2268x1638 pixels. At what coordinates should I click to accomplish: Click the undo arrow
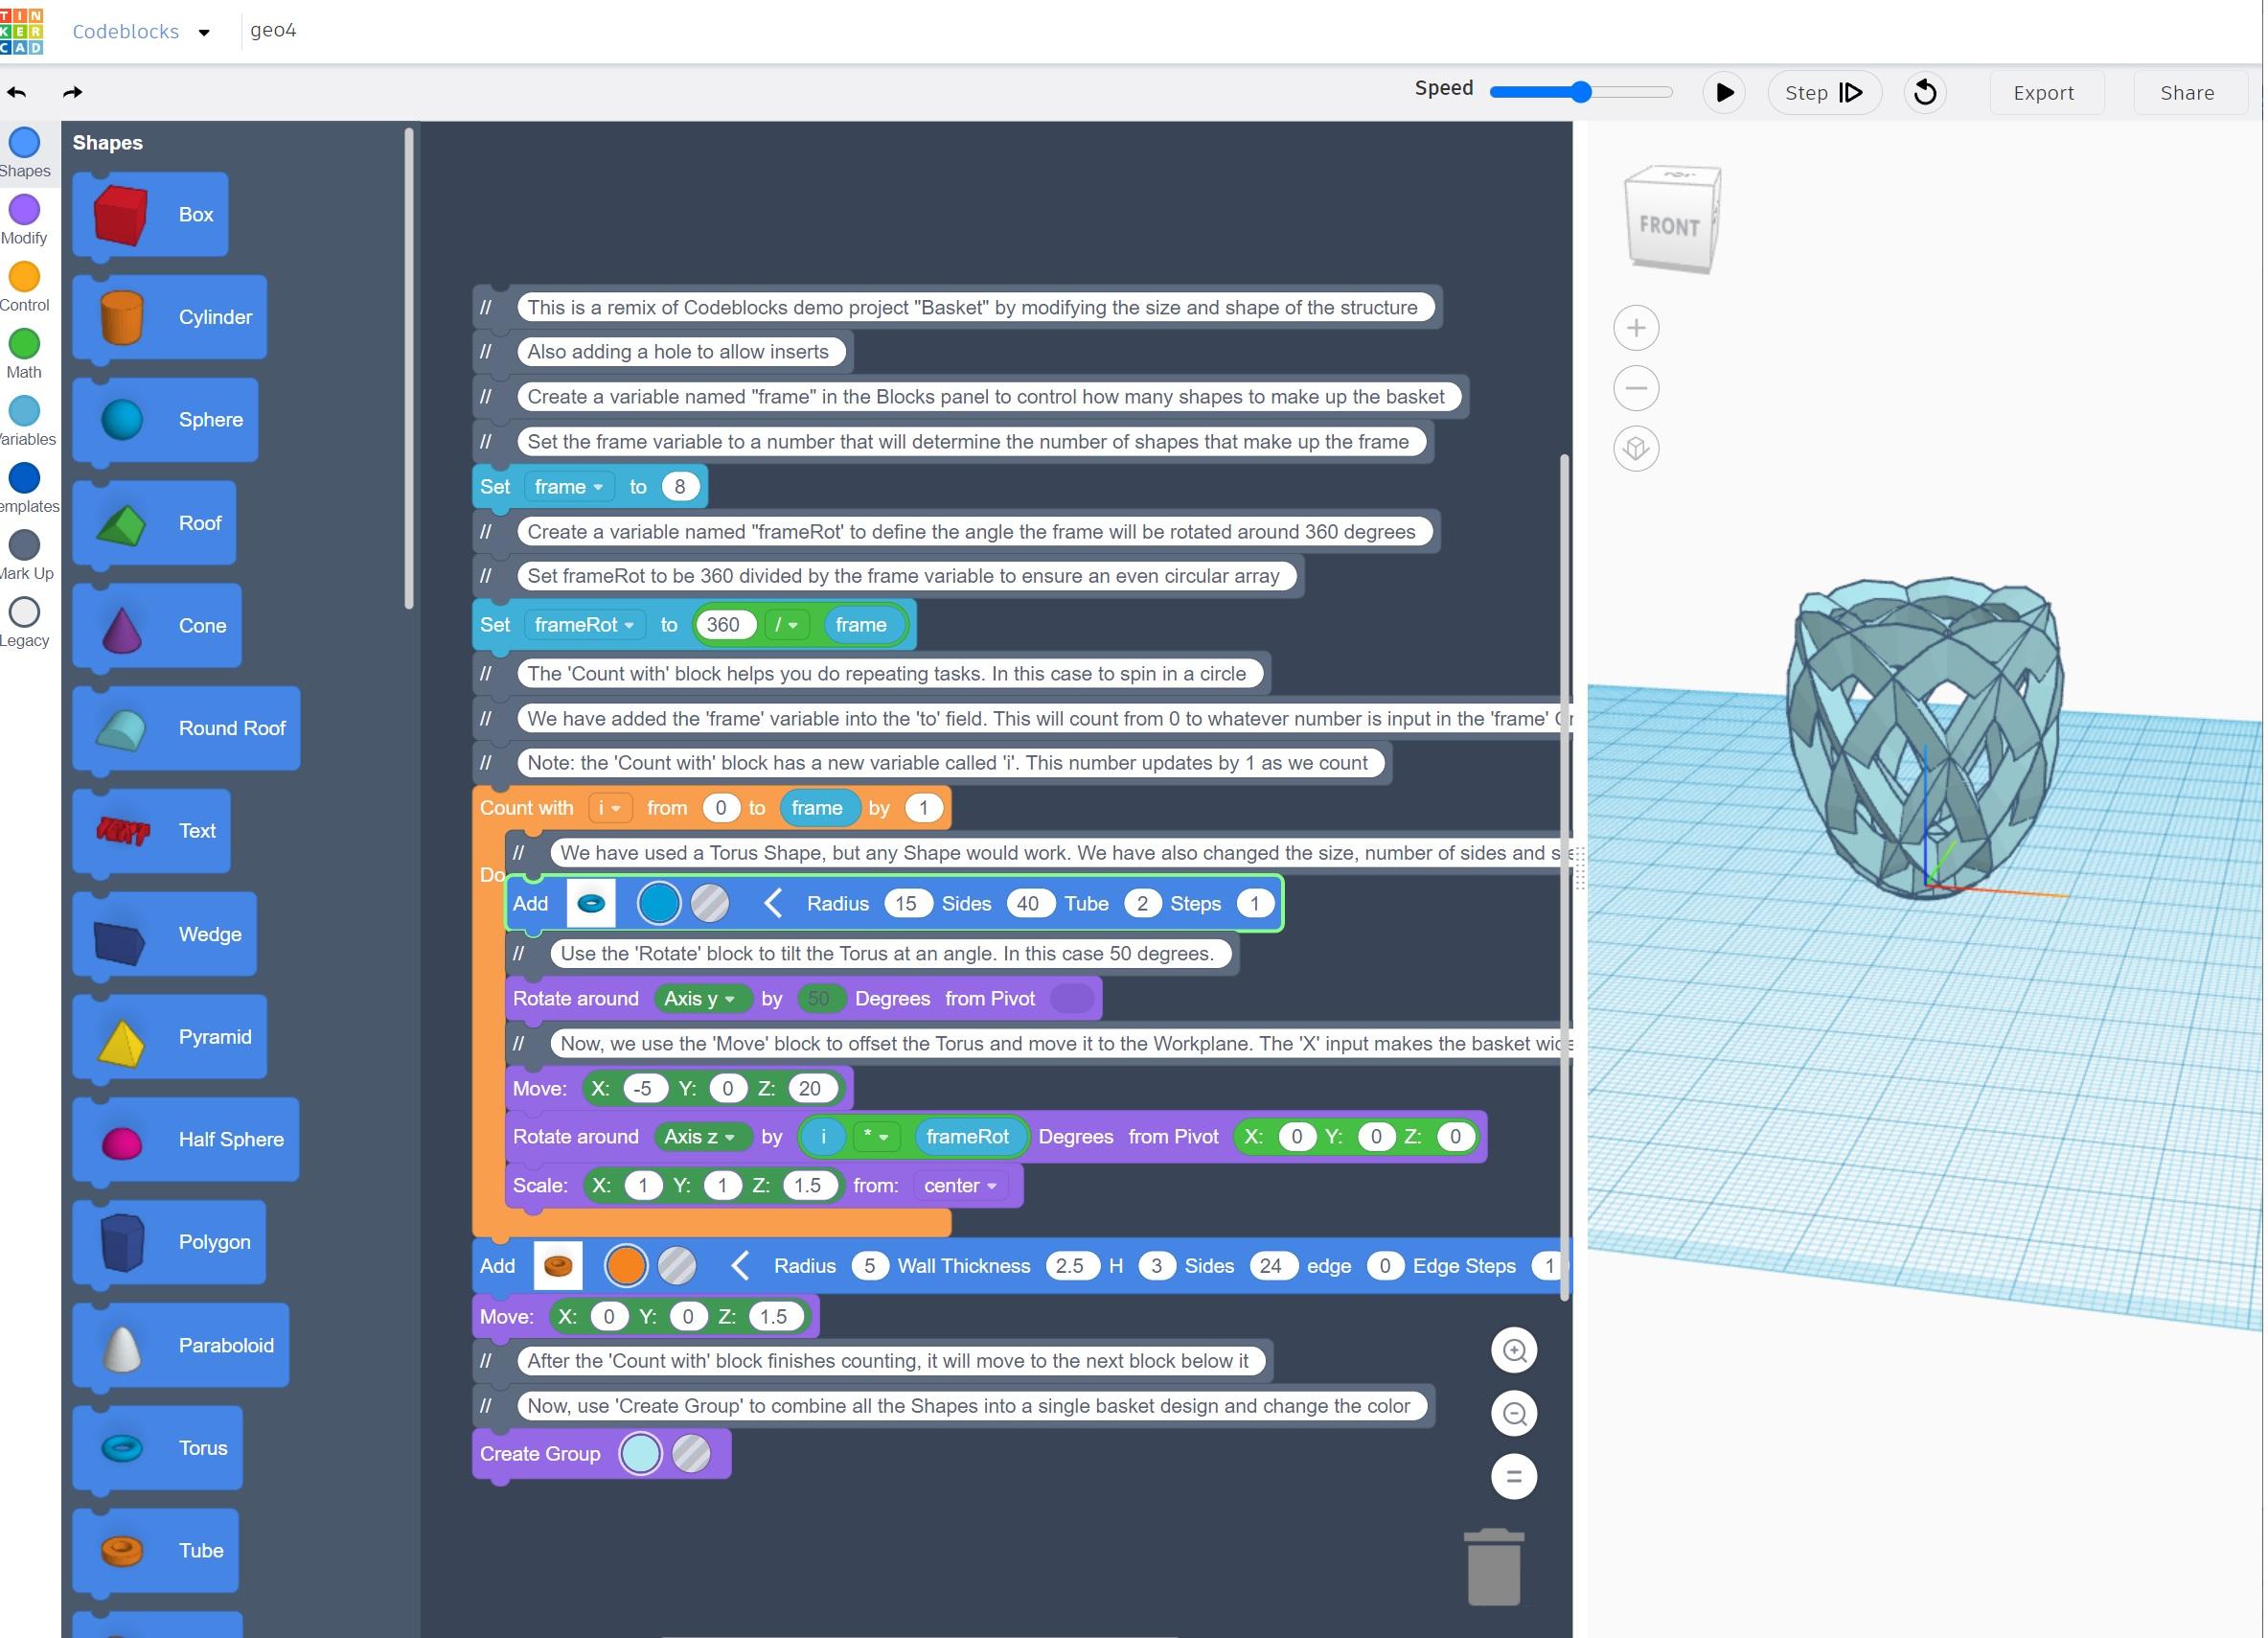(x=16, y=91)
